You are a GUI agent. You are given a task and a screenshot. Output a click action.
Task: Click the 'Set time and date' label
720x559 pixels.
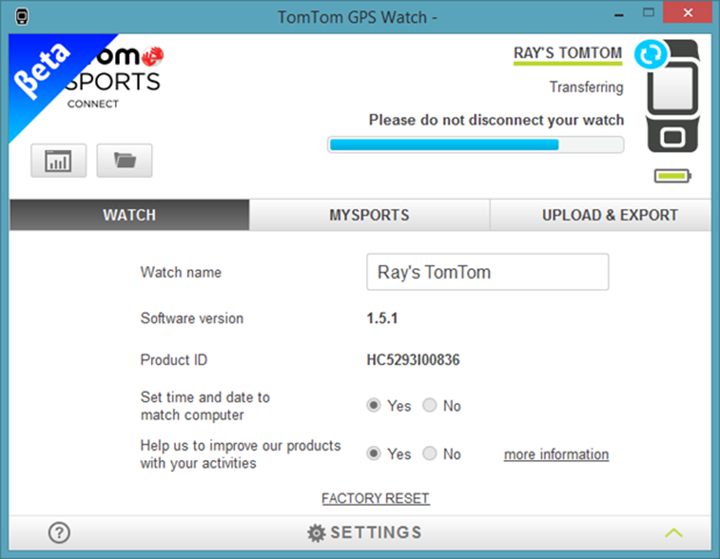pos(205,406)
